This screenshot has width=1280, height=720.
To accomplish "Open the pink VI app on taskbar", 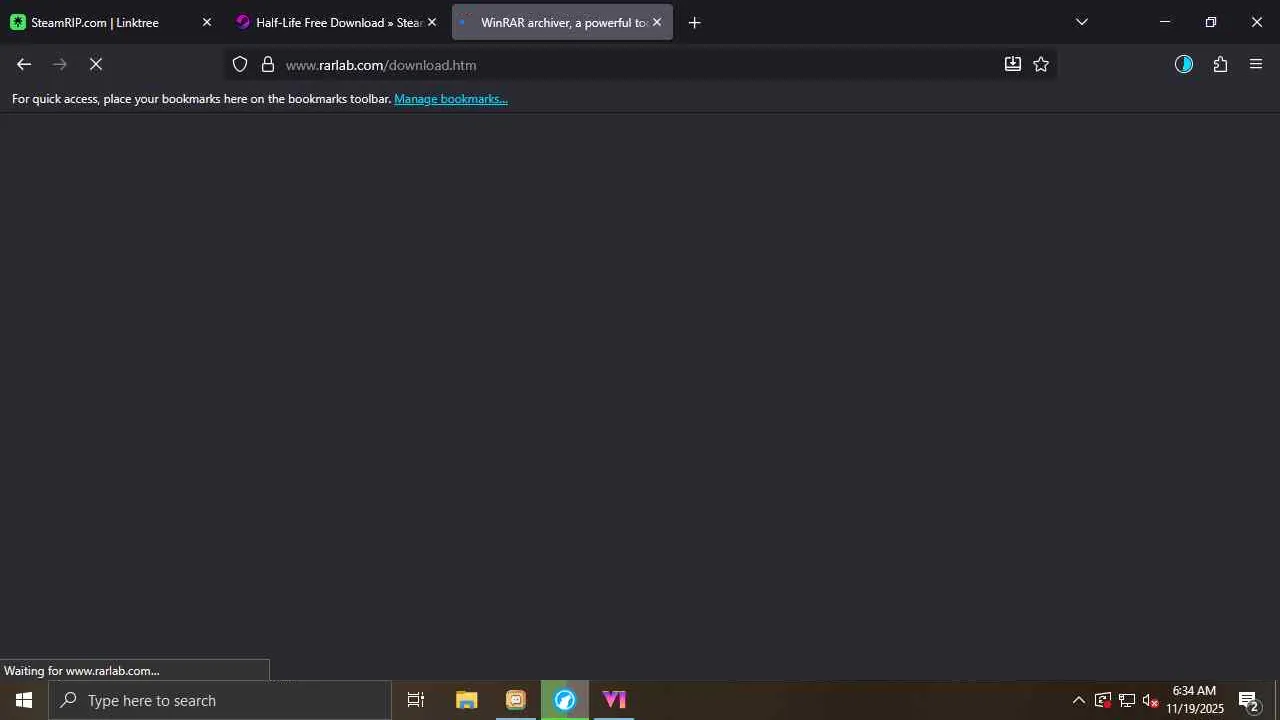I will pyautogui.click(x=614, y=700).
